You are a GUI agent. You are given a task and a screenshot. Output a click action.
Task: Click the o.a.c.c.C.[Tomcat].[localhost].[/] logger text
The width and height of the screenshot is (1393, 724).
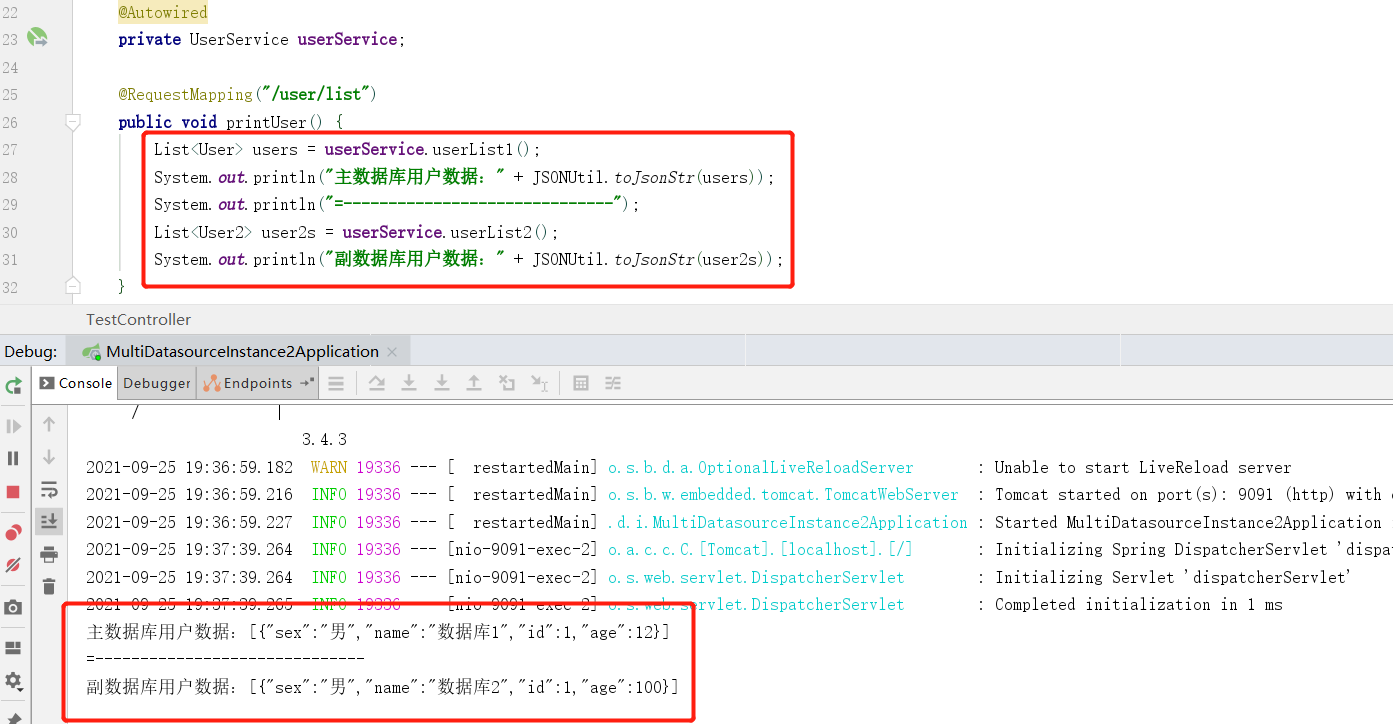pos(760,549)
